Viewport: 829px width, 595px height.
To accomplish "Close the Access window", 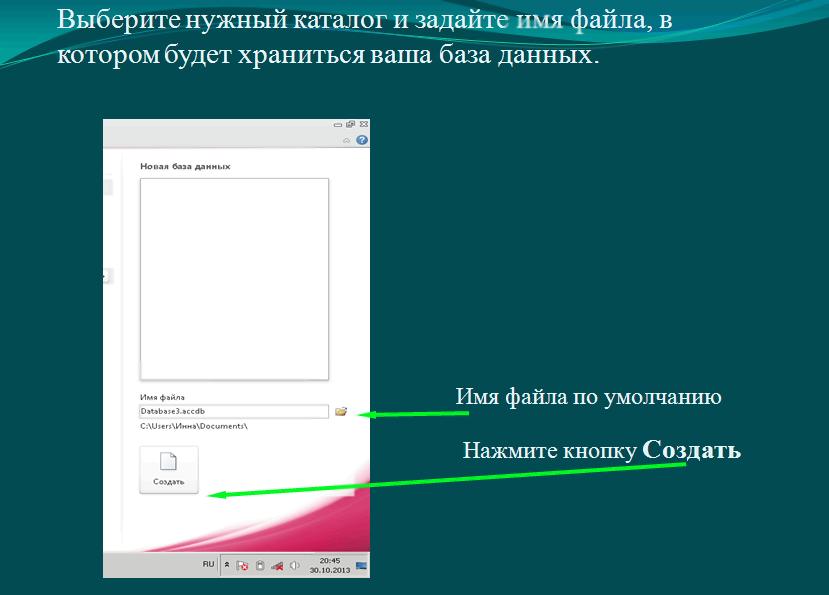I will tap(364, 125).
